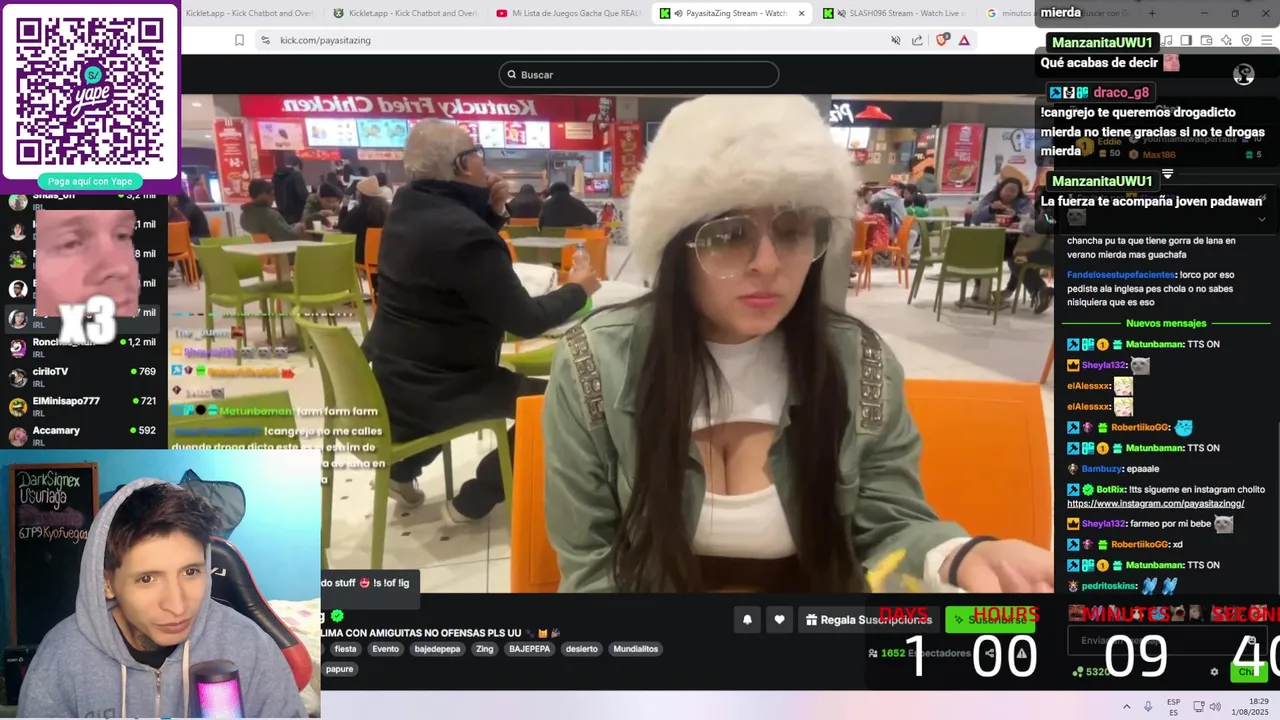Click the verified badge next to channel name

337,616
